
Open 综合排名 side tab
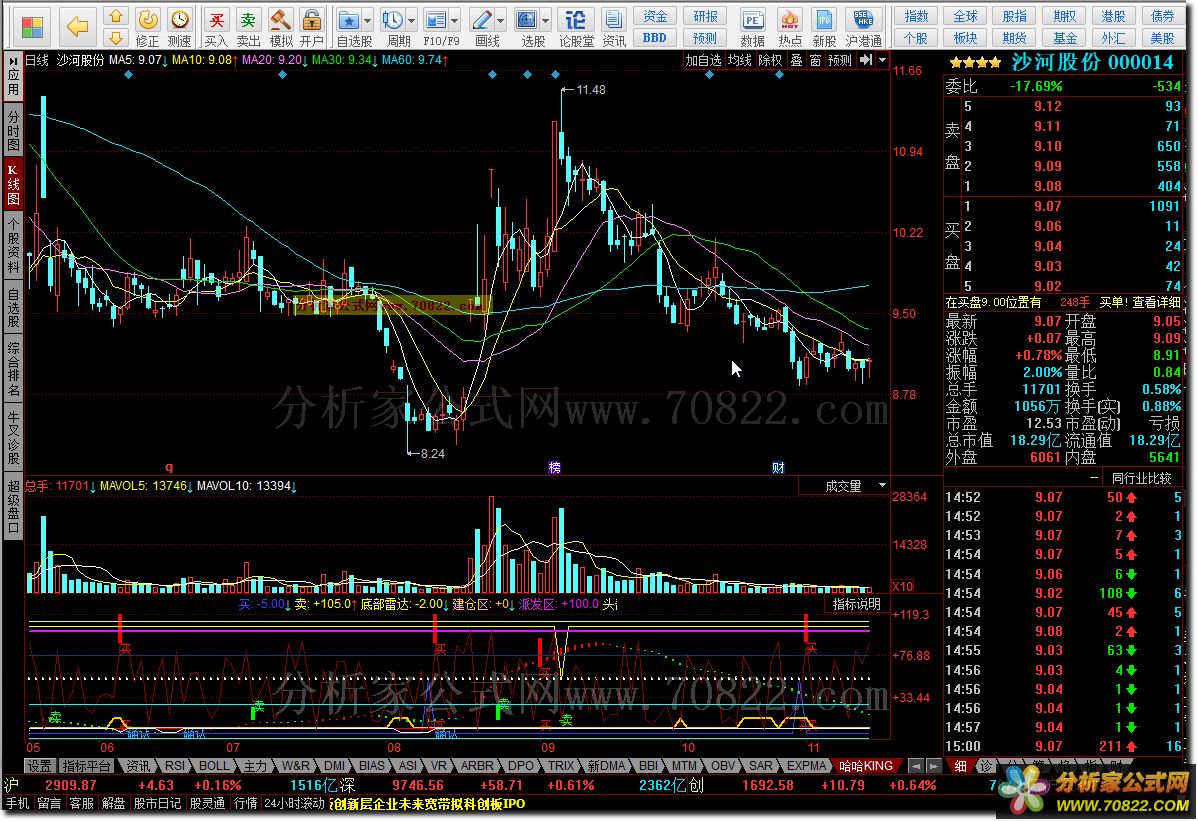point(13,369)
